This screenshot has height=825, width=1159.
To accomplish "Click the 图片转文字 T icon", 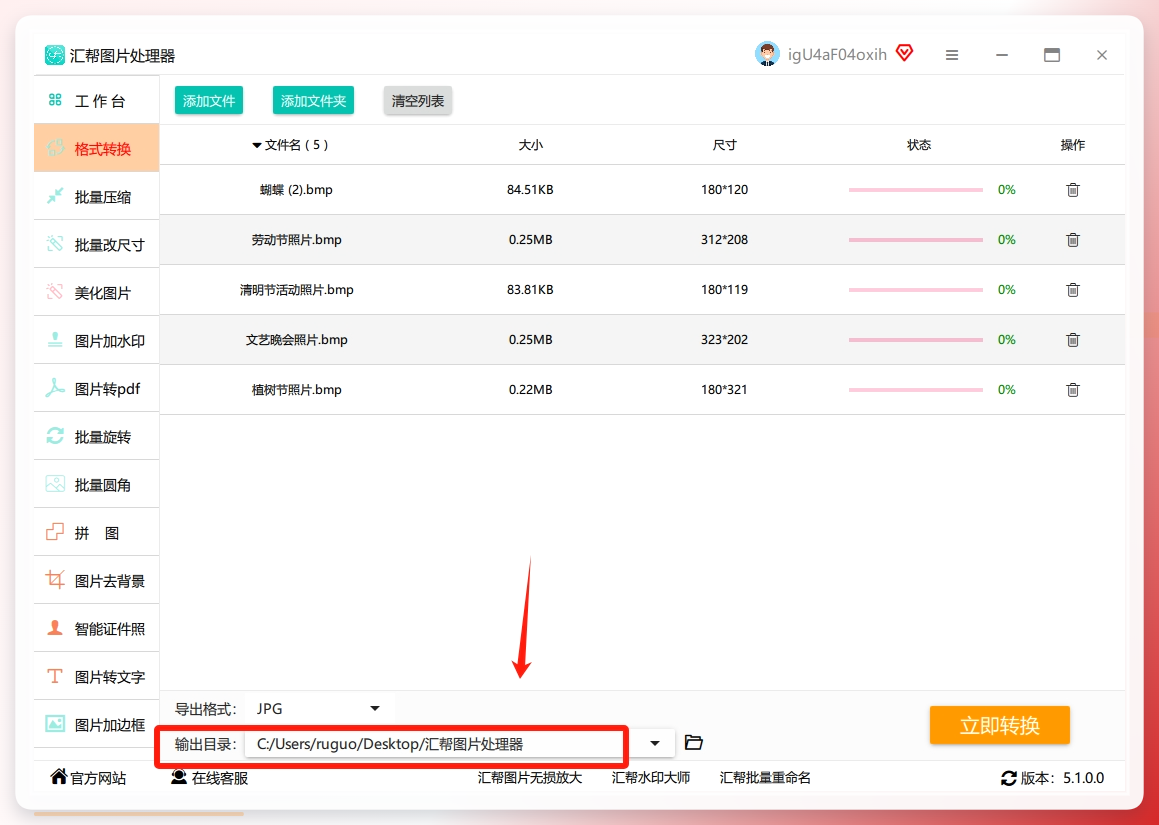I will (55, 676).
